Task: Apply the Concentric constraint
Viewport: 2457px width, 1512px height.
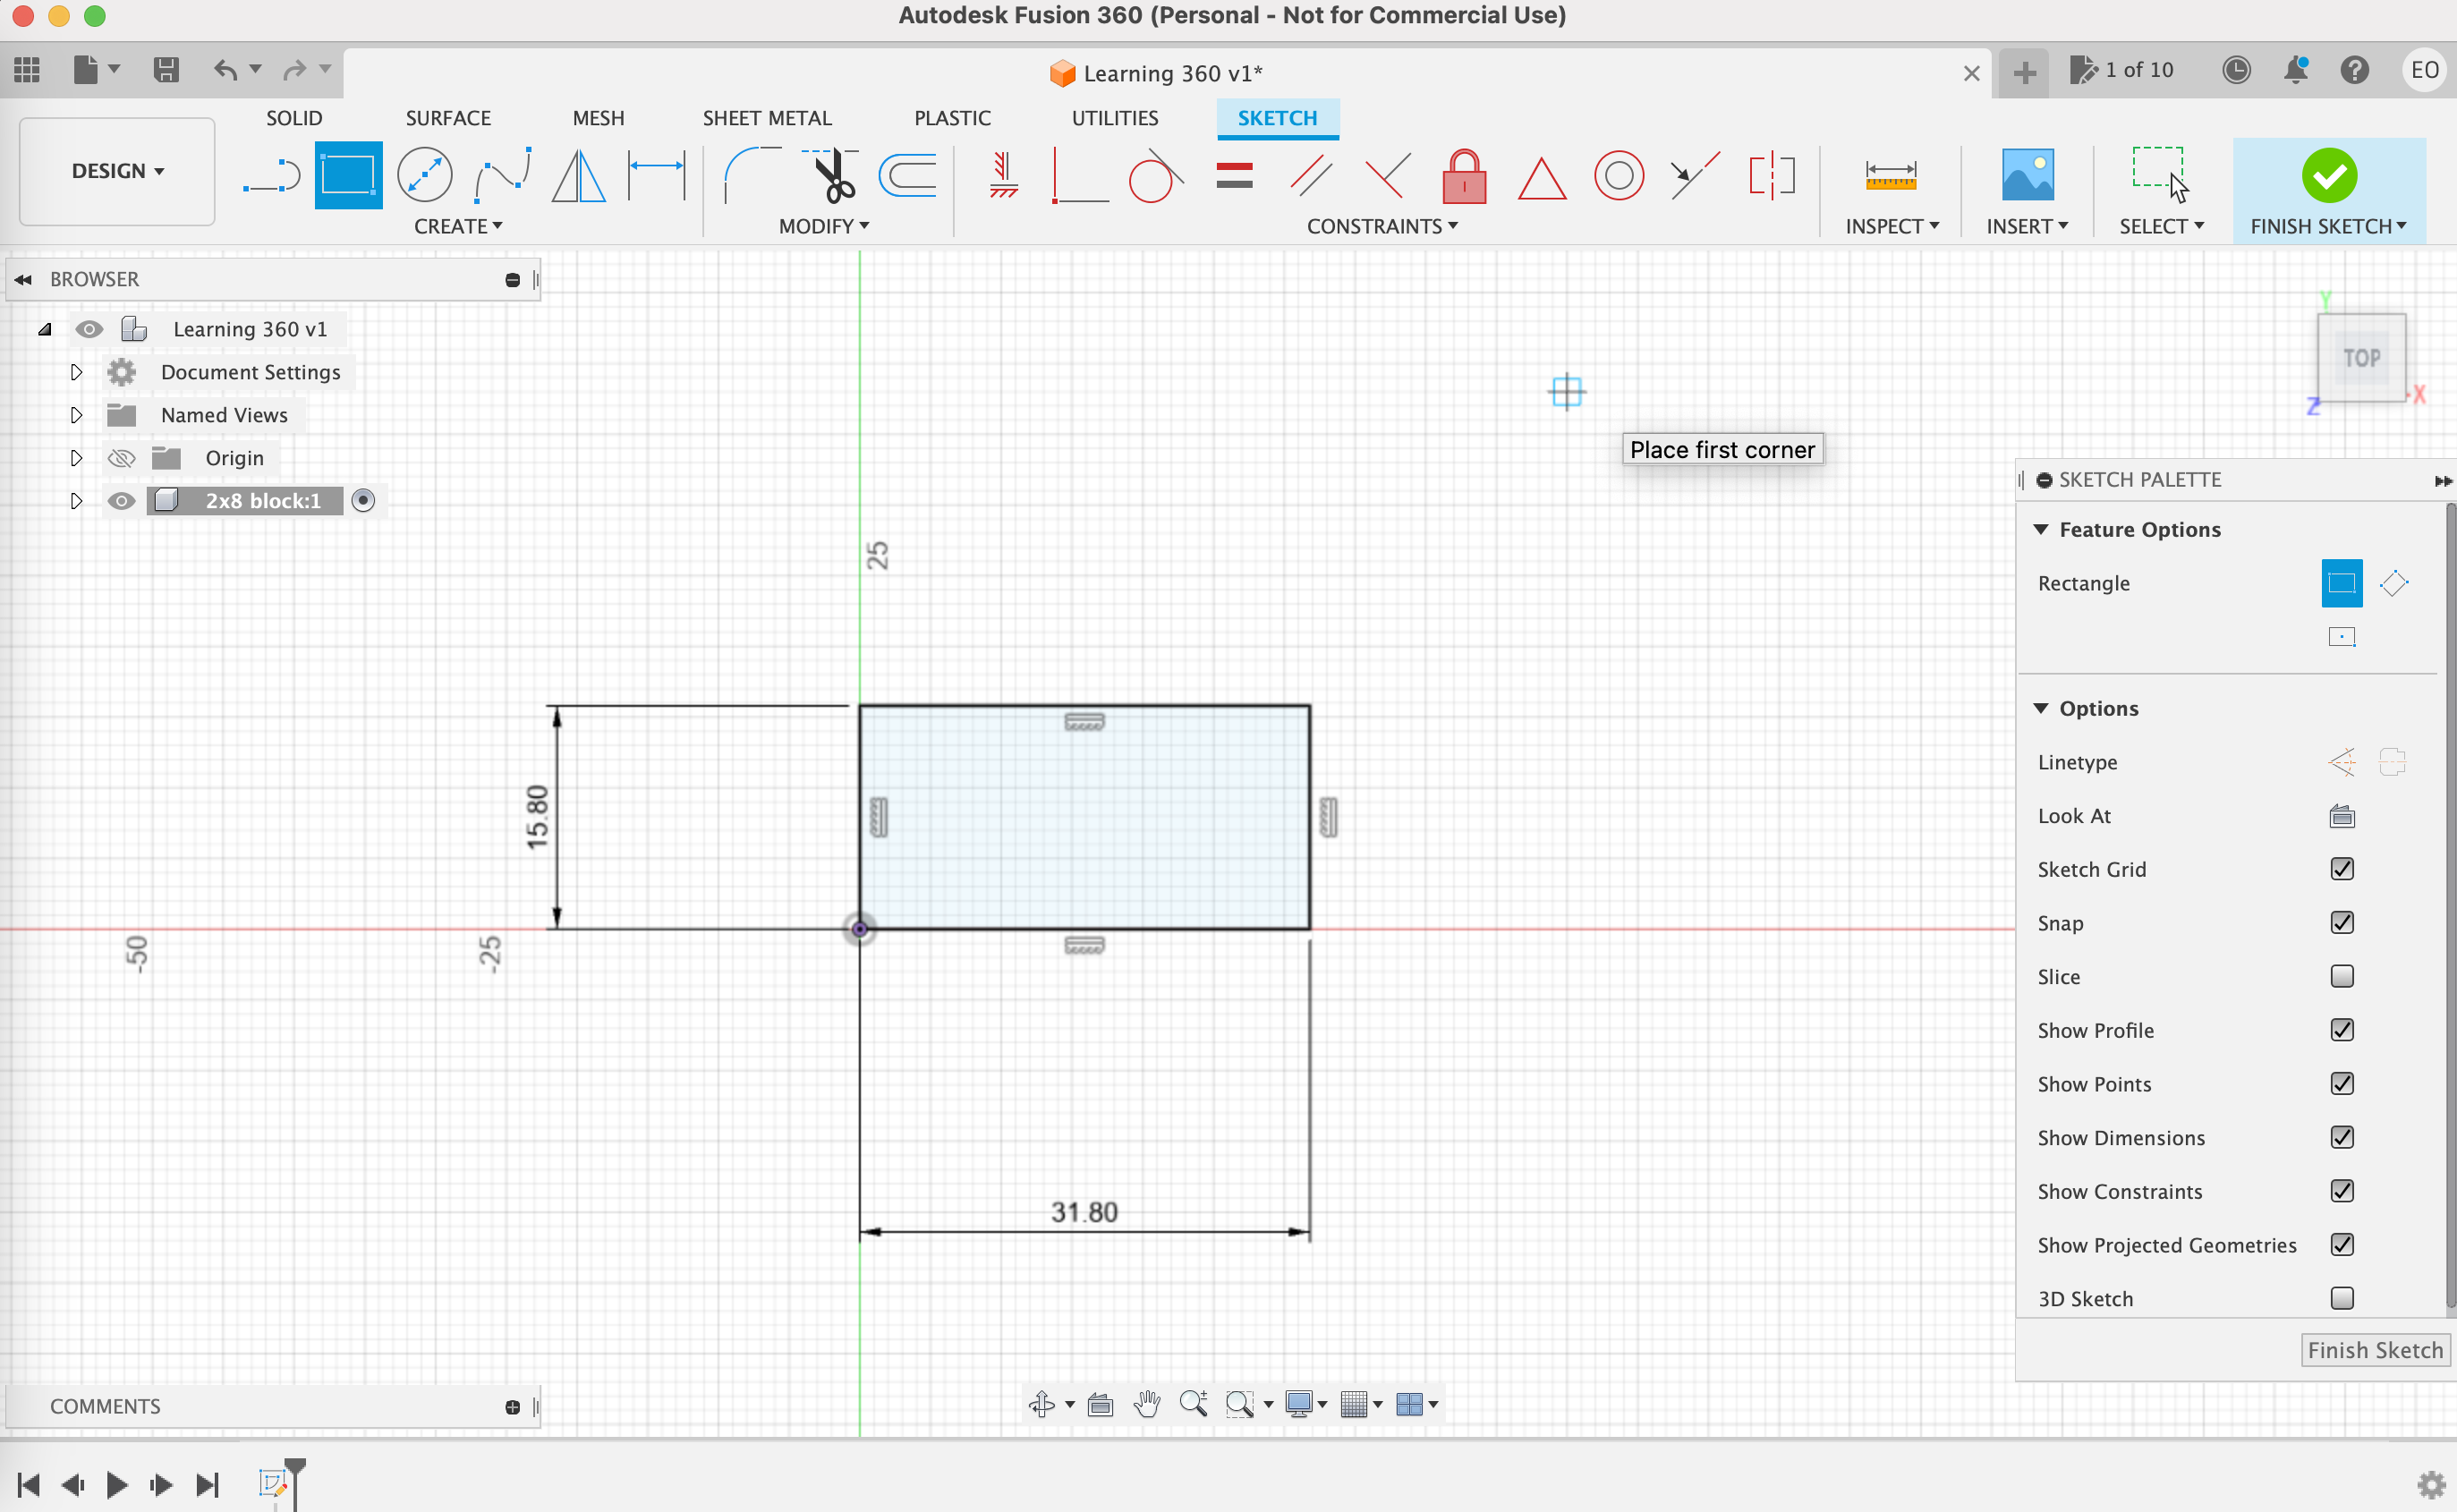Action: (x=1618, y=175)
